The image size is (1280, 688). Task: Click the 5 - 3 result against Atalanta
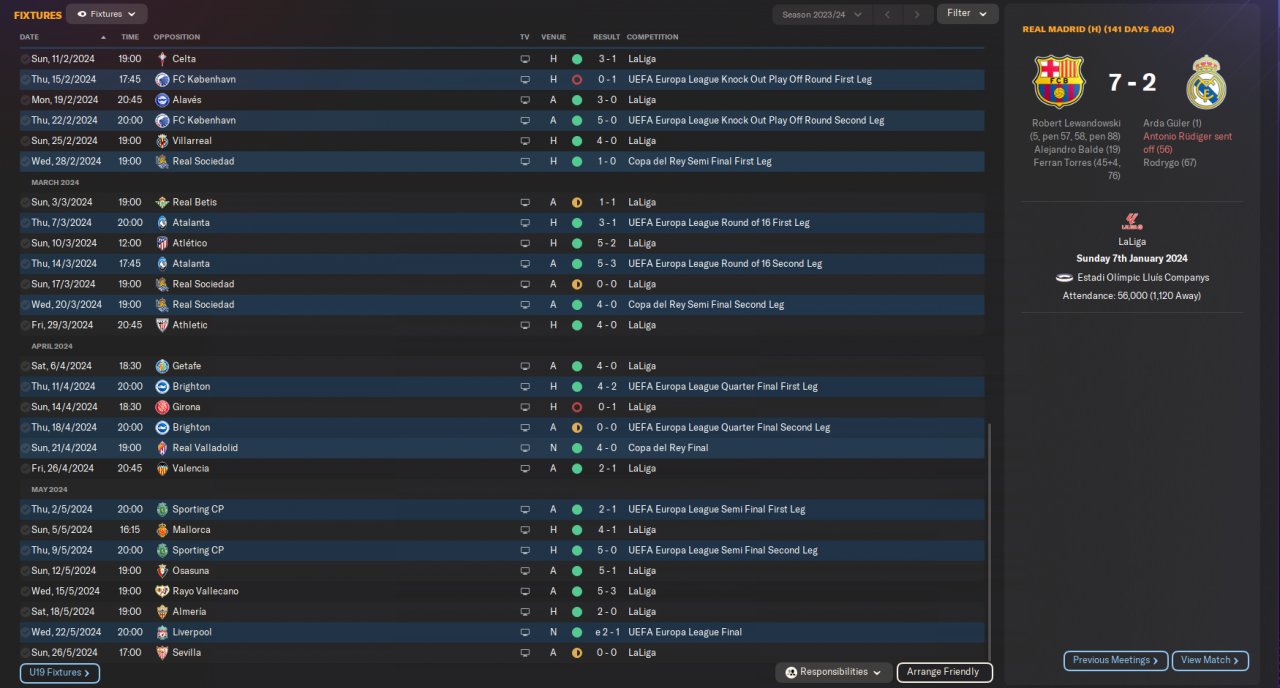tap(608, 264)
